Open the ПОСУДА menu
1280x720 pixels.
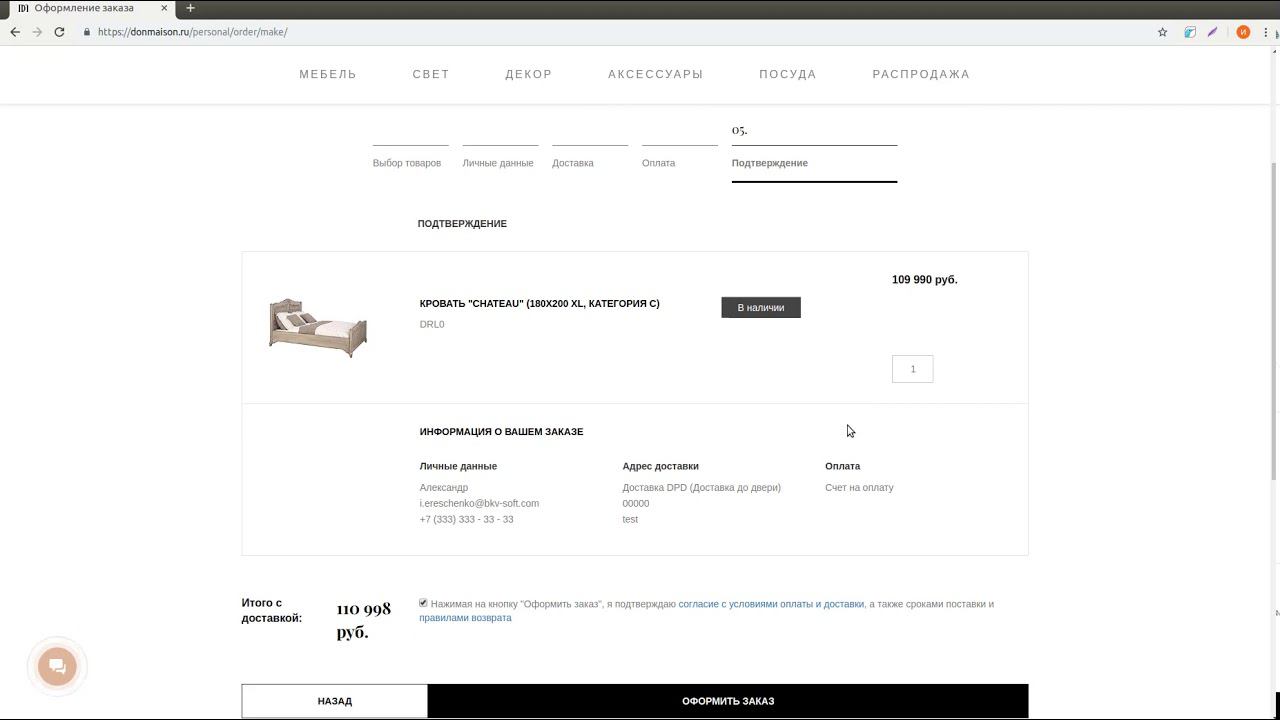tap(788, 74)
